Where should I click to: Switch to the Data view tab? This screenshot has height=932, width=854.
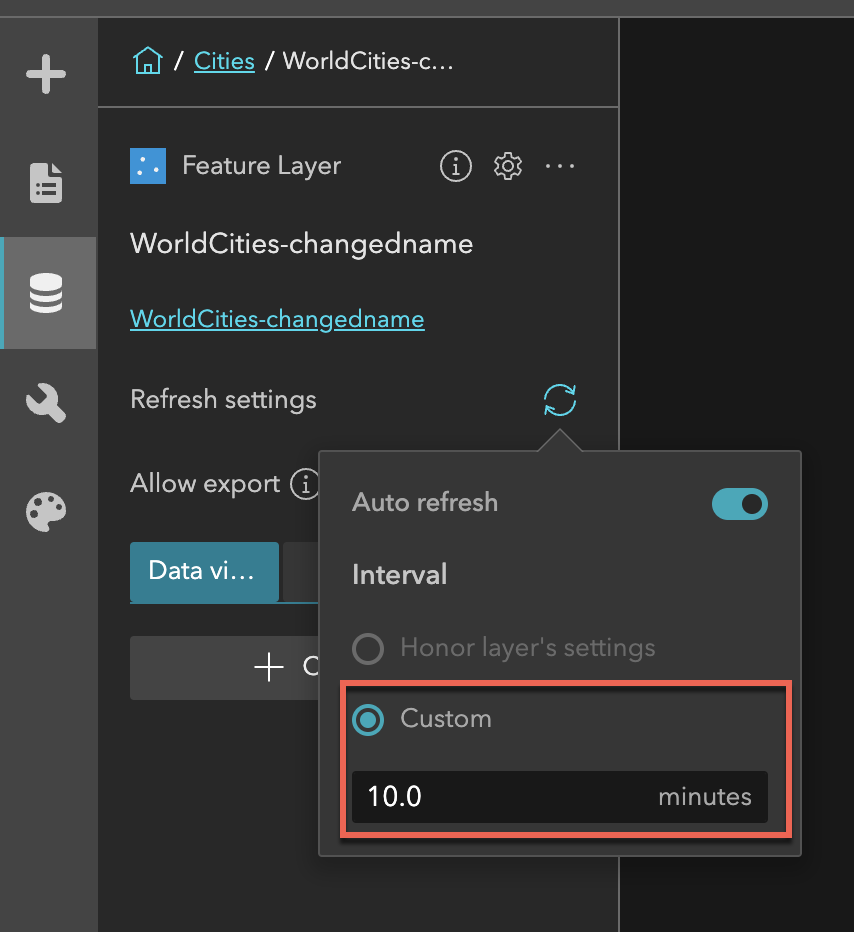click(204, 572)
